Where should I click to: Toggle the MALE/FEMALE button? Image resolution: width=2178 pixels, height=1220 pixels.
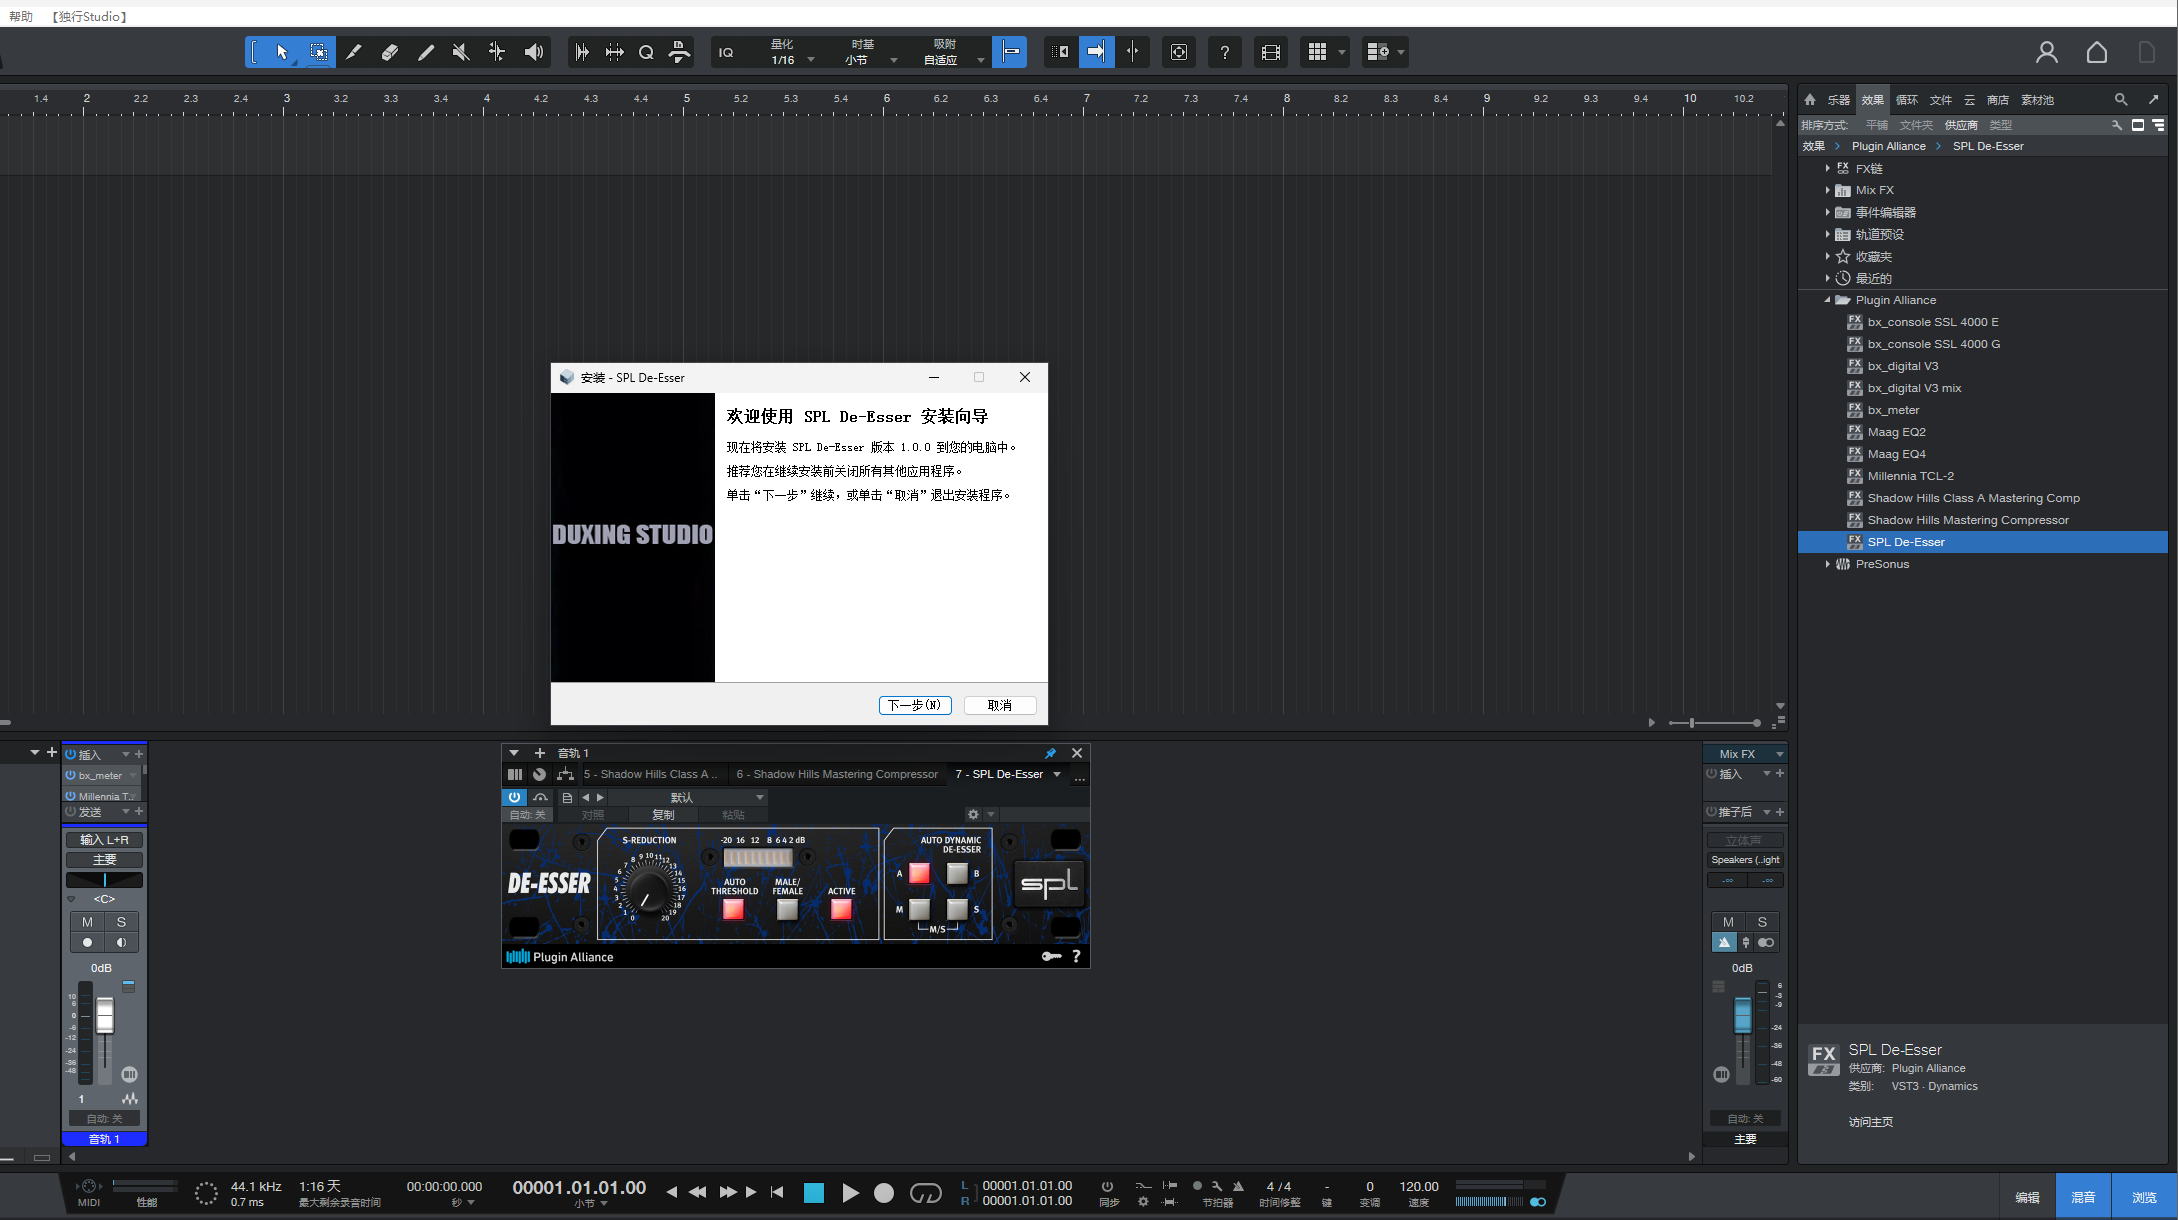tap(787, 908)
